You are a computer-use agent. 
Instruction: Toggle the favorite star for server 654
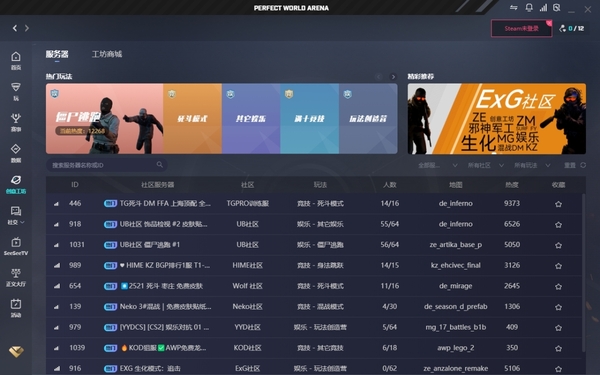[x=558, y=286]
